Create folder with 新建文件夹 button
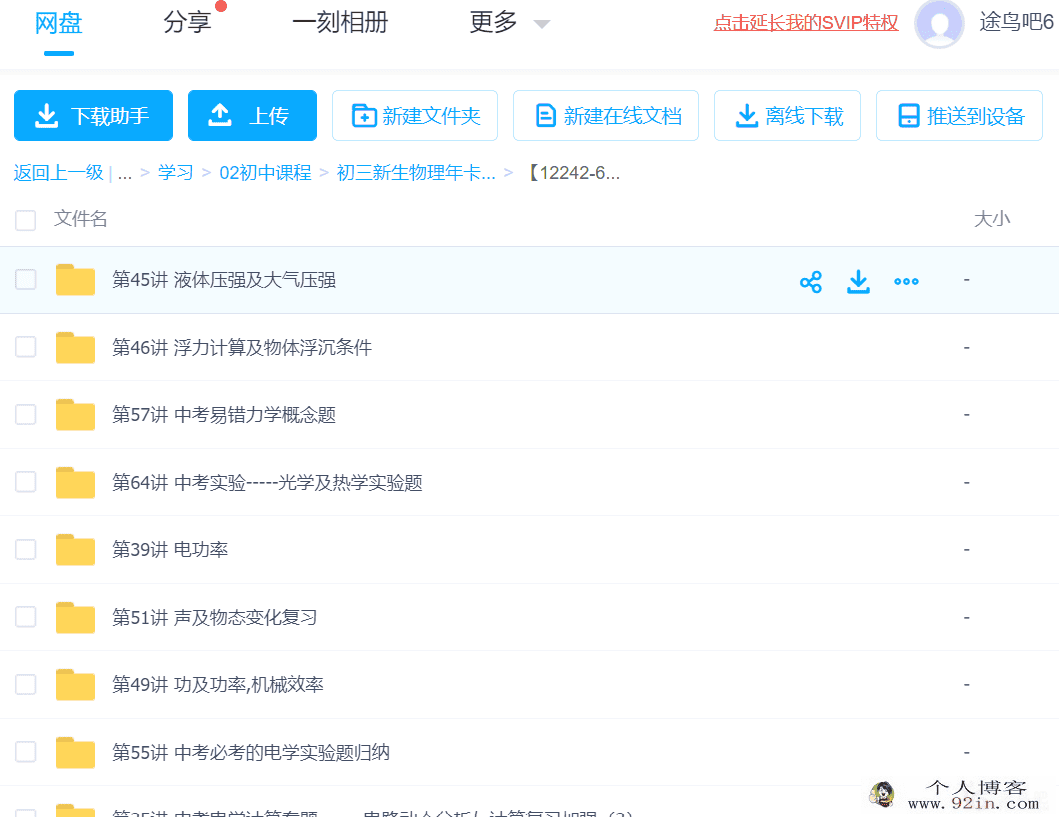Viewport: 1059px width, 817px height. click(x=415, y=115)
